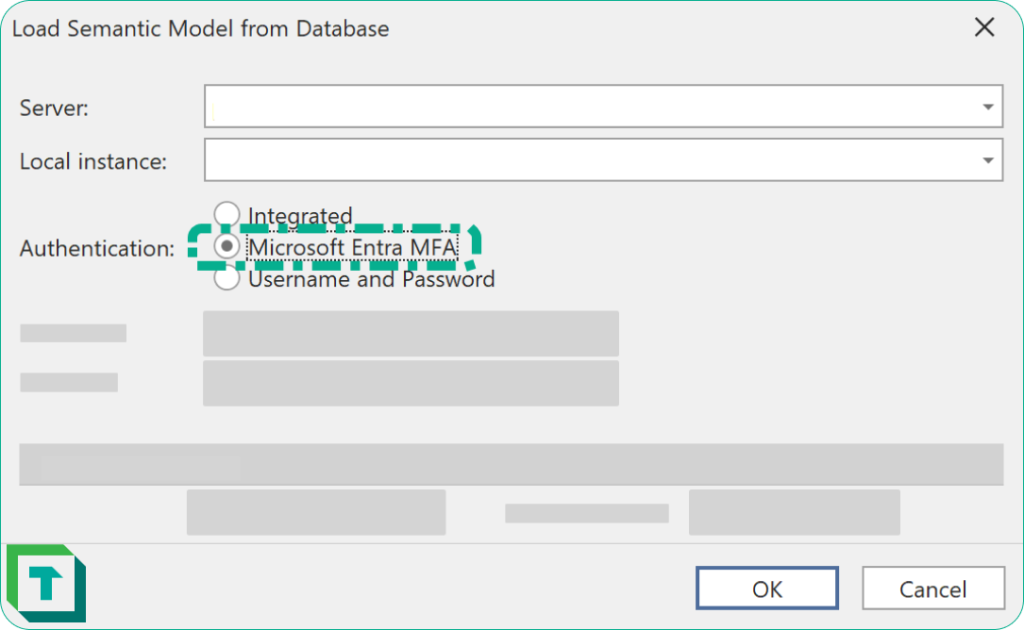
Task: Select Username and Password authentication
Action: (x=227, y=280)
